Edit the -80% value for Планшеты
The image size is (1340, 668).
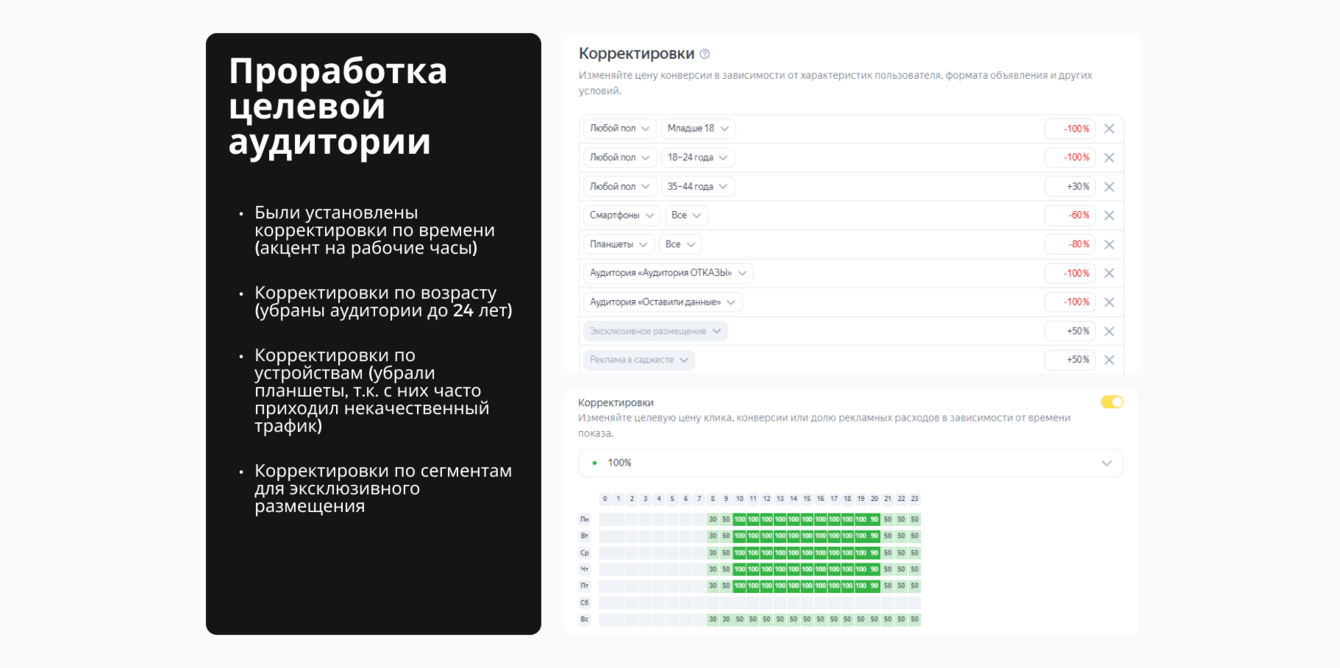point(1070,245)
